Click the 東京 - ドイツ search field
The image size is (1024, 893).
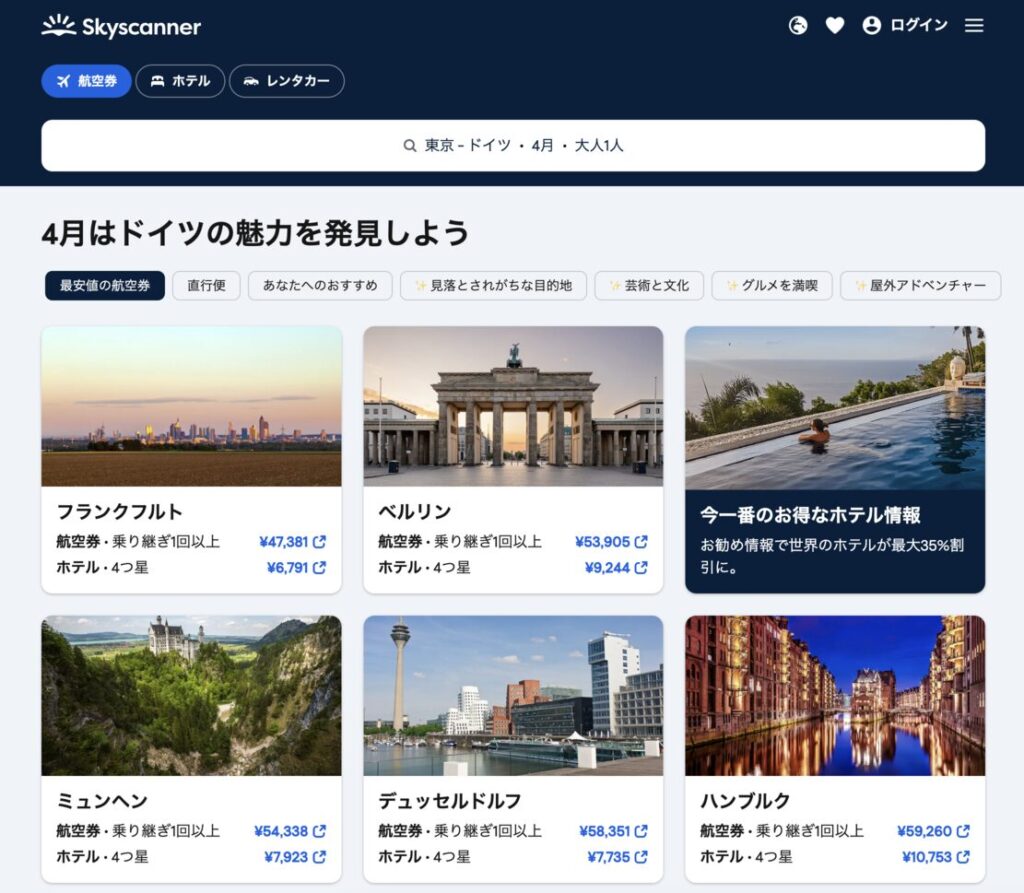[x=512, y=146]
